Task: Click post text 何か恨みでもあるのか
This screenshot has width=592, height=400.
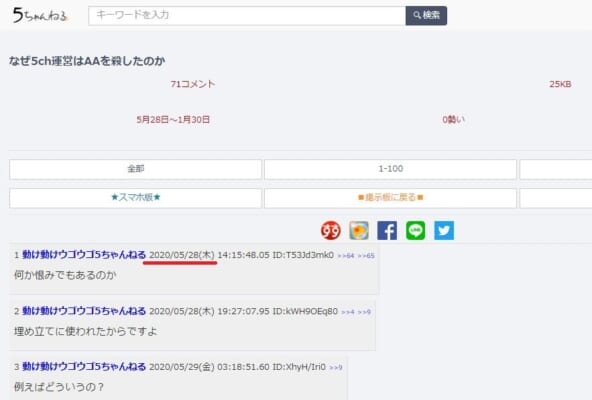Action: point(65,275)
